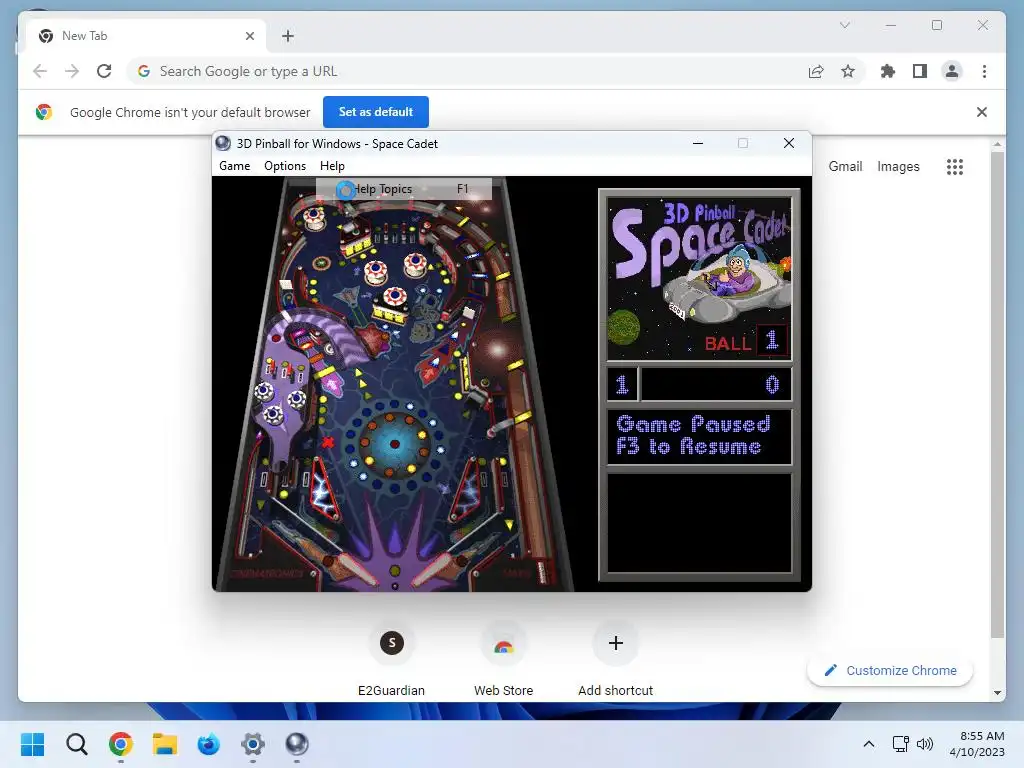Click the Customize Chrome button
This screenshot has height=768, width=1024.
(x=890, y=671)
